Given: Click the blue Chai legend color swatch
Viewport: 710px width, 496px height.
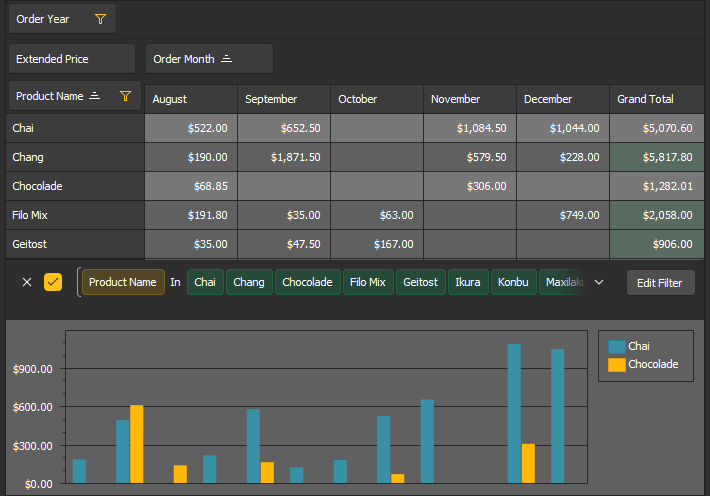Looking at the screenshot, I should click(x=617, y=347).
